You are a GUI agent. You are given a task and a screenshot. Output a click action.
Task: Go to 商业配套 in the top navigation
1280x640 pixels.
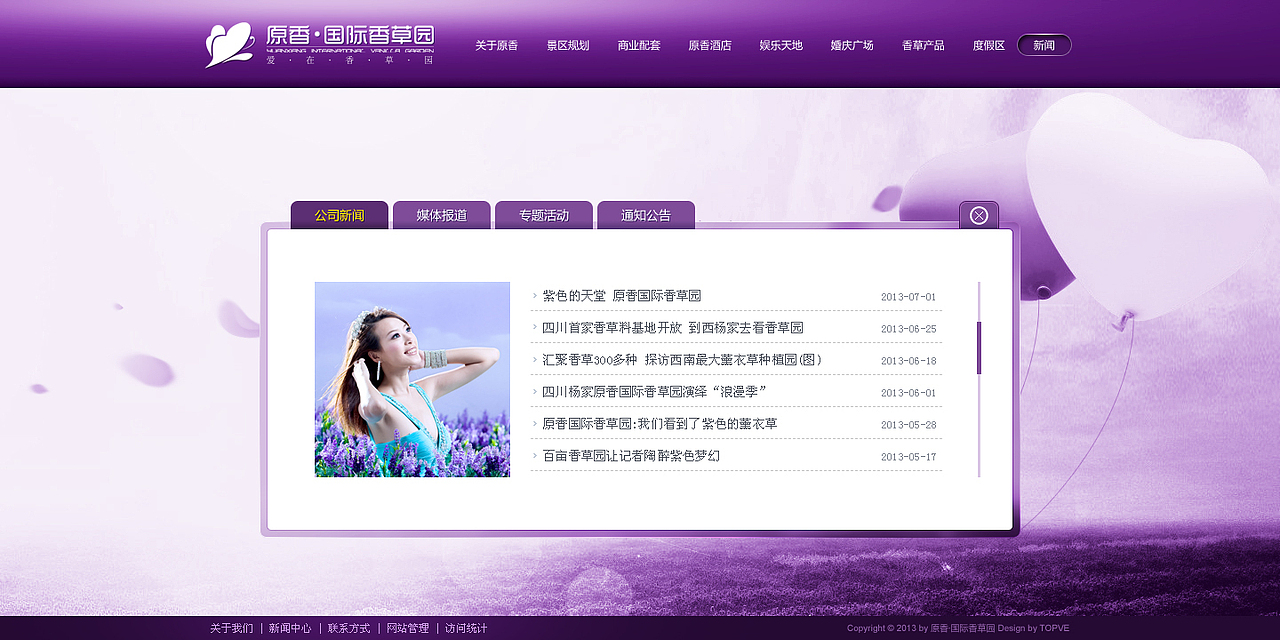pos(639,45)
